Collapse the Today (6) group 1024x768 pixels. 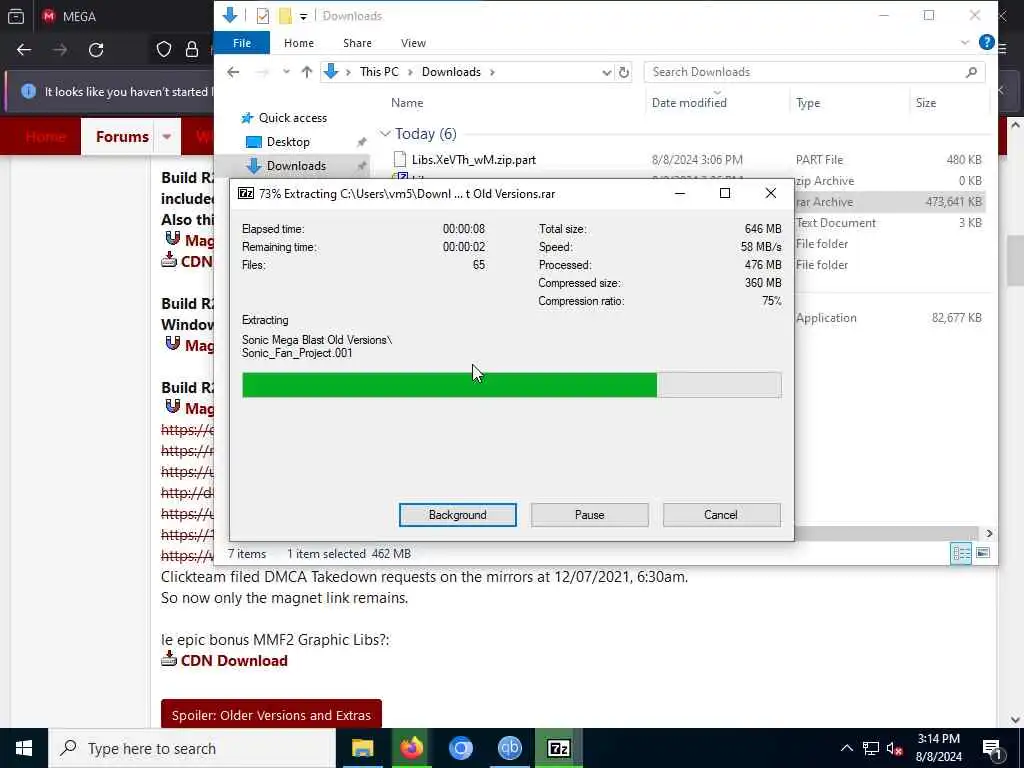(x=385, y=134)
